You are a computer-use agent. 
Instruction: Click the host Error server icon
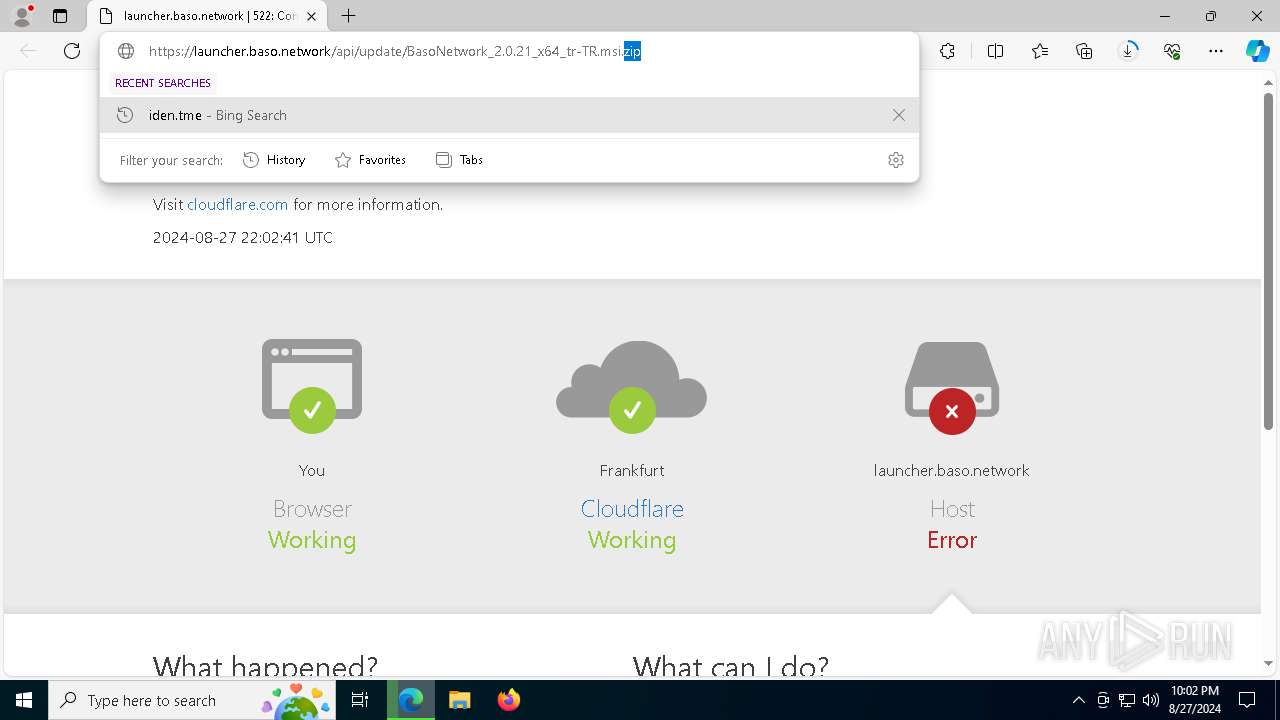[x=952, y=387]
